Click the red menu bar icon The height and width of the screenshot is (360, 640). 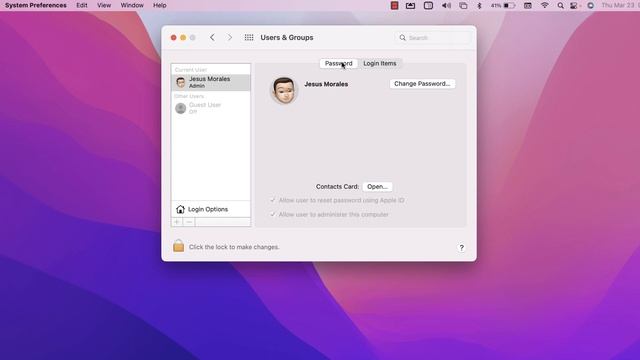[x=394, y=5]
